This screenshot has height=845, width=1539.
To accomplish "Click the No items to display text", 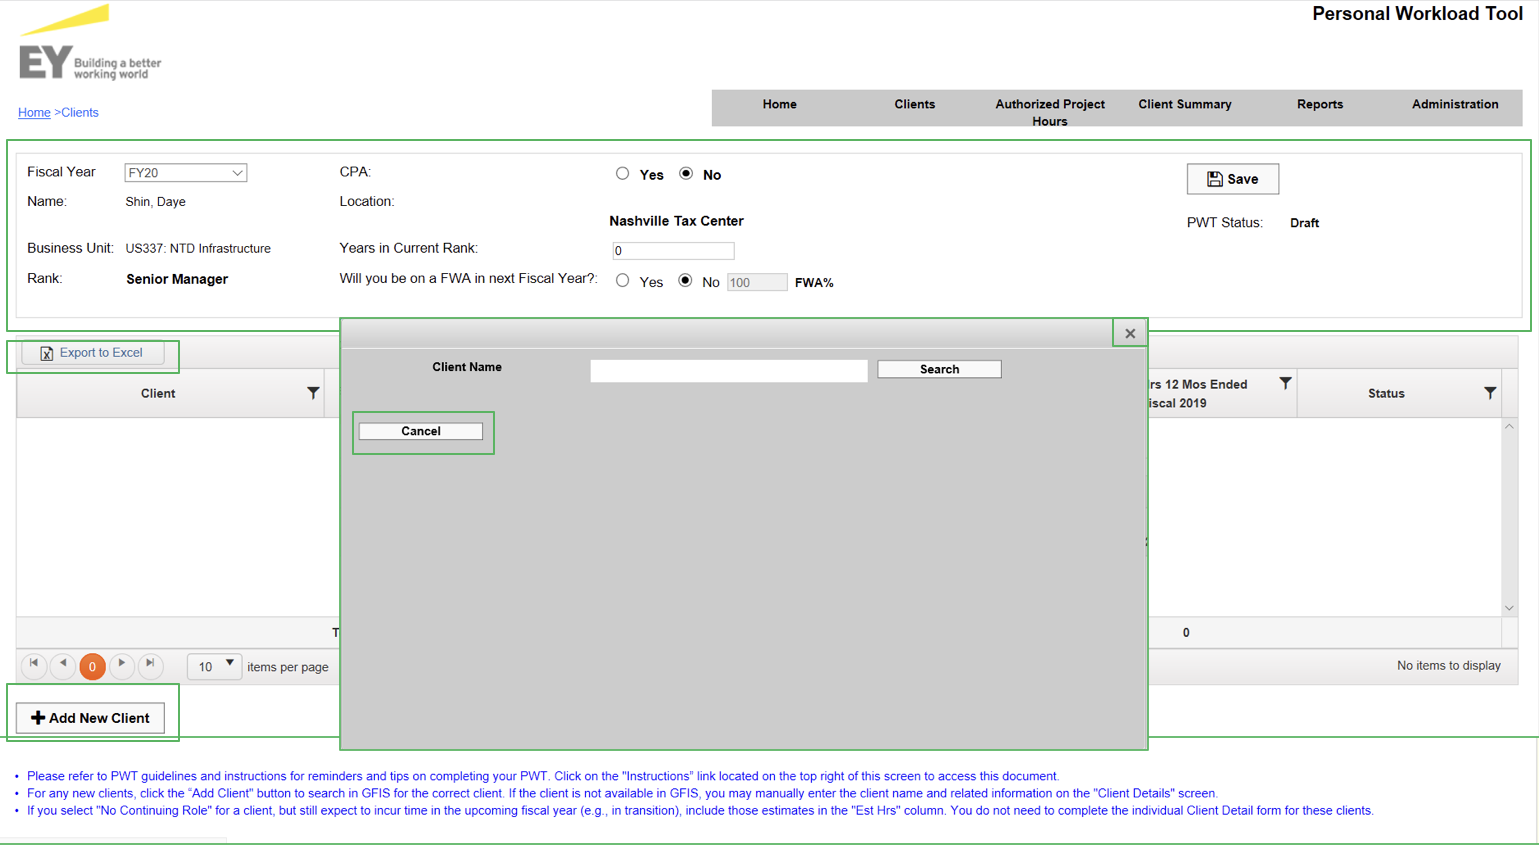I will (1448, 666).
